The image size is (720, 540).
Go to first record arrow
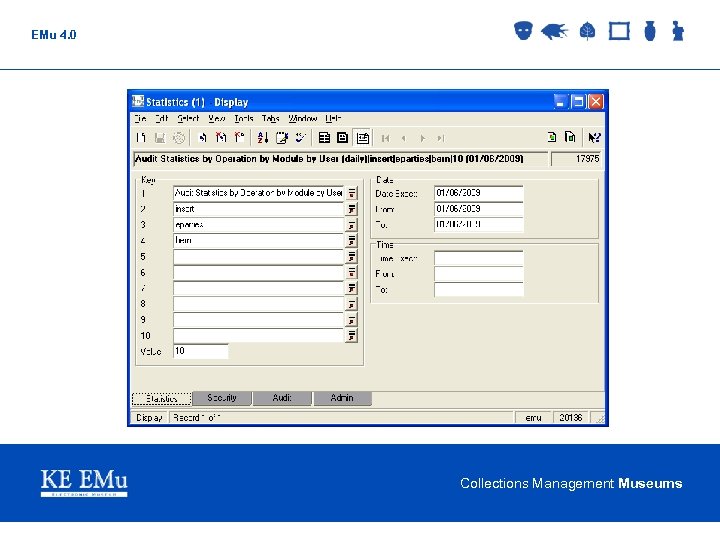click(x=386, y=138)
